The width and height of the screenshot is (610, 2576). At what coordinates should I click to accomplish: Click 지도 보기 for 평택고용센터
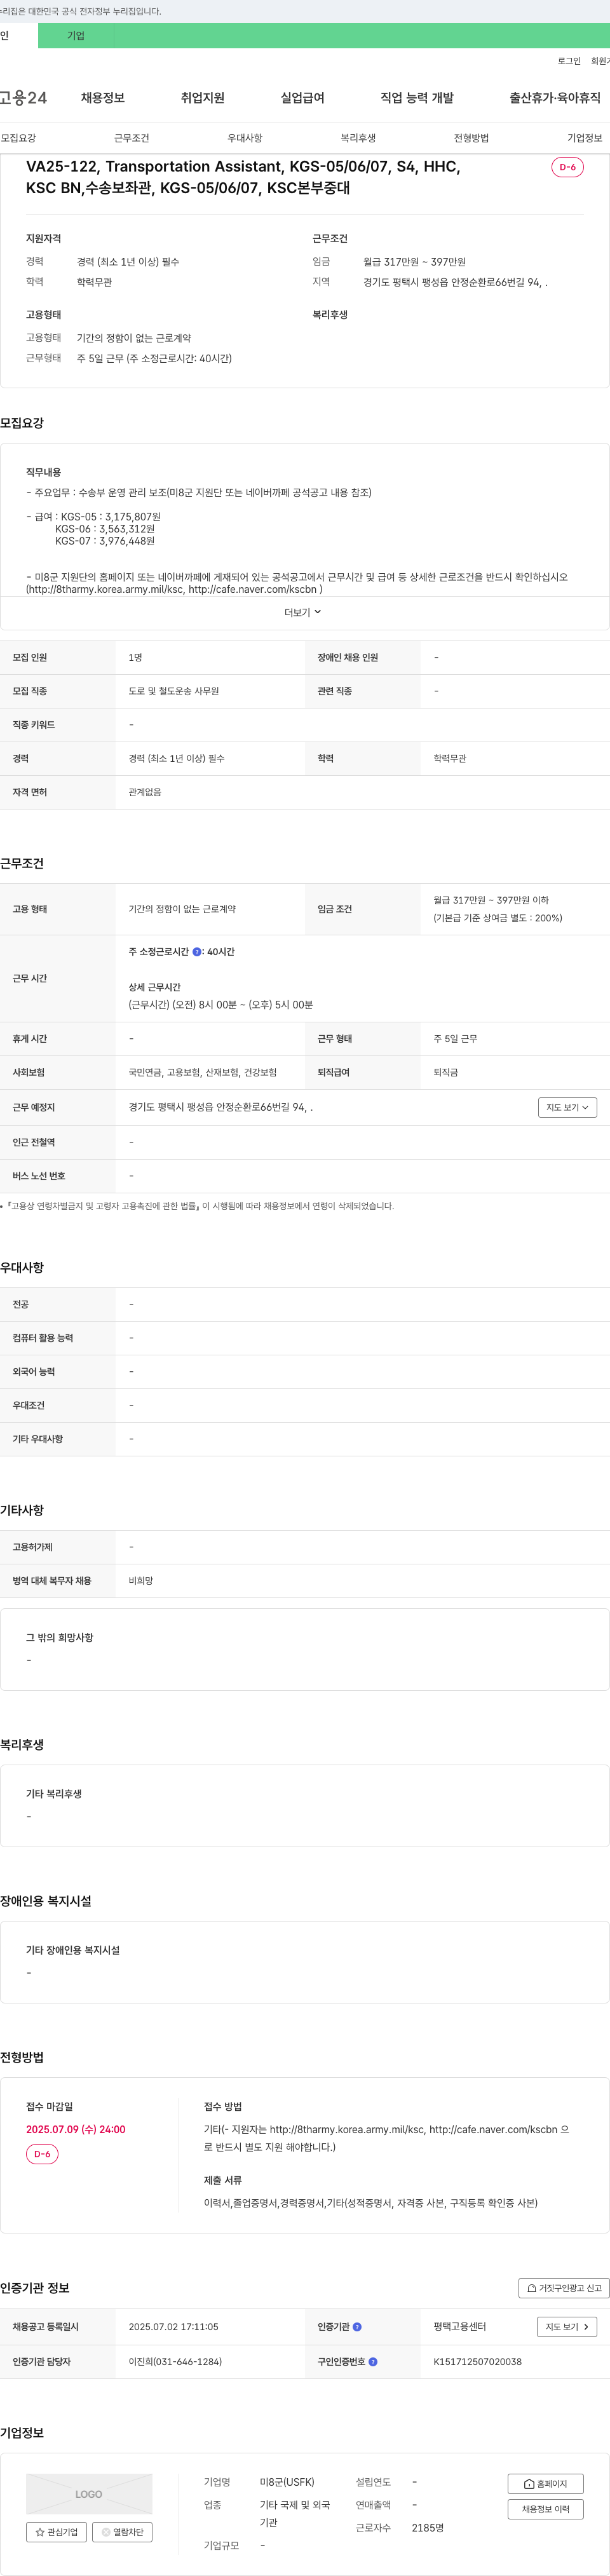click(567, 2327)
